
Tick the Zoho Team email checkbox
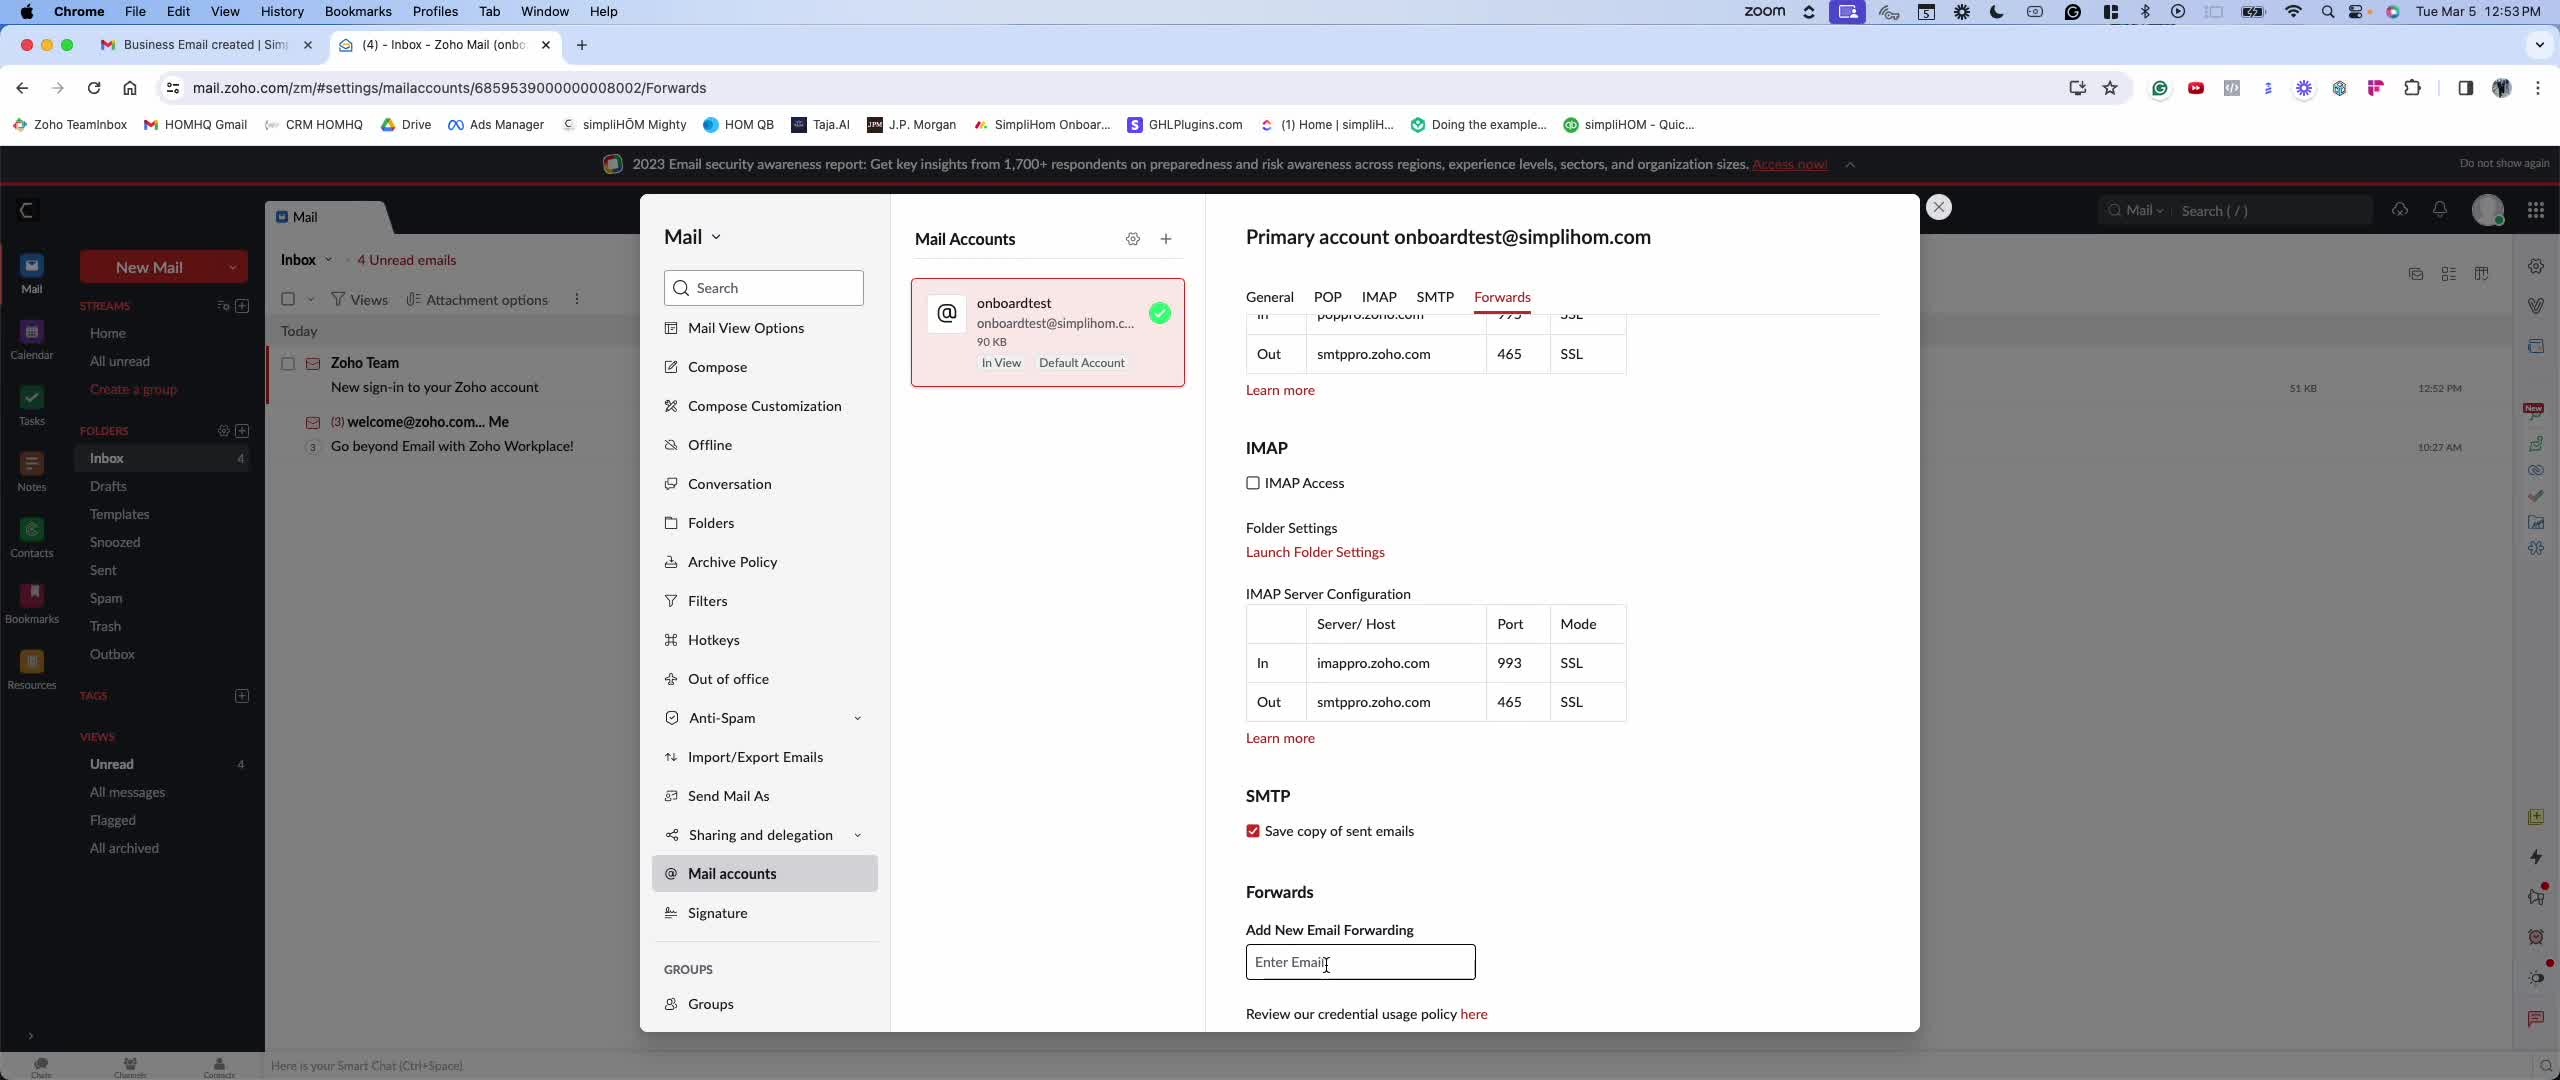tap(288, 363)
